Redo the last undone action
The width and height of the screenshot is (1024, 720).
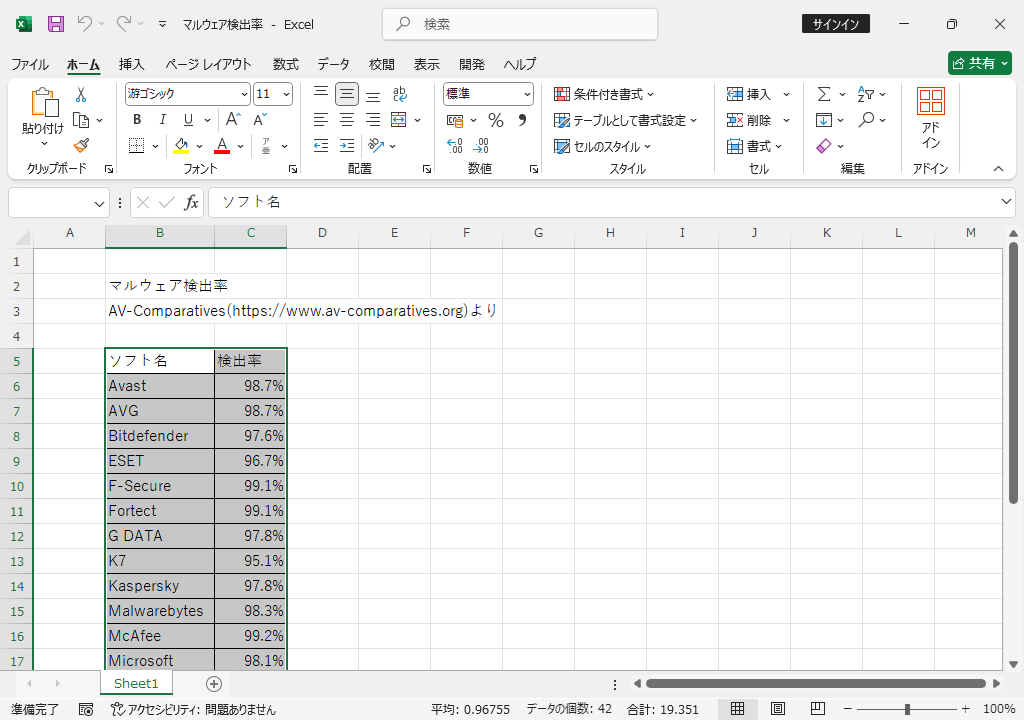pos(123,24)
